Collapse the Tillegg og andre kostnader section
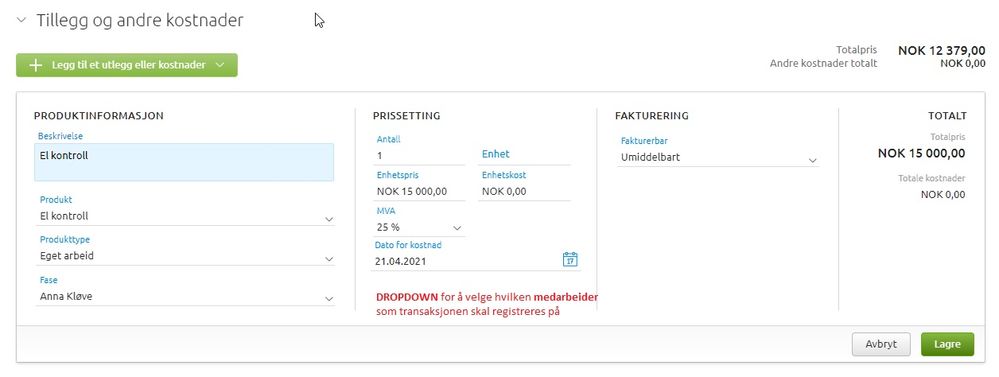The height and width of the screenshot is (377, 999). (22, 20)
